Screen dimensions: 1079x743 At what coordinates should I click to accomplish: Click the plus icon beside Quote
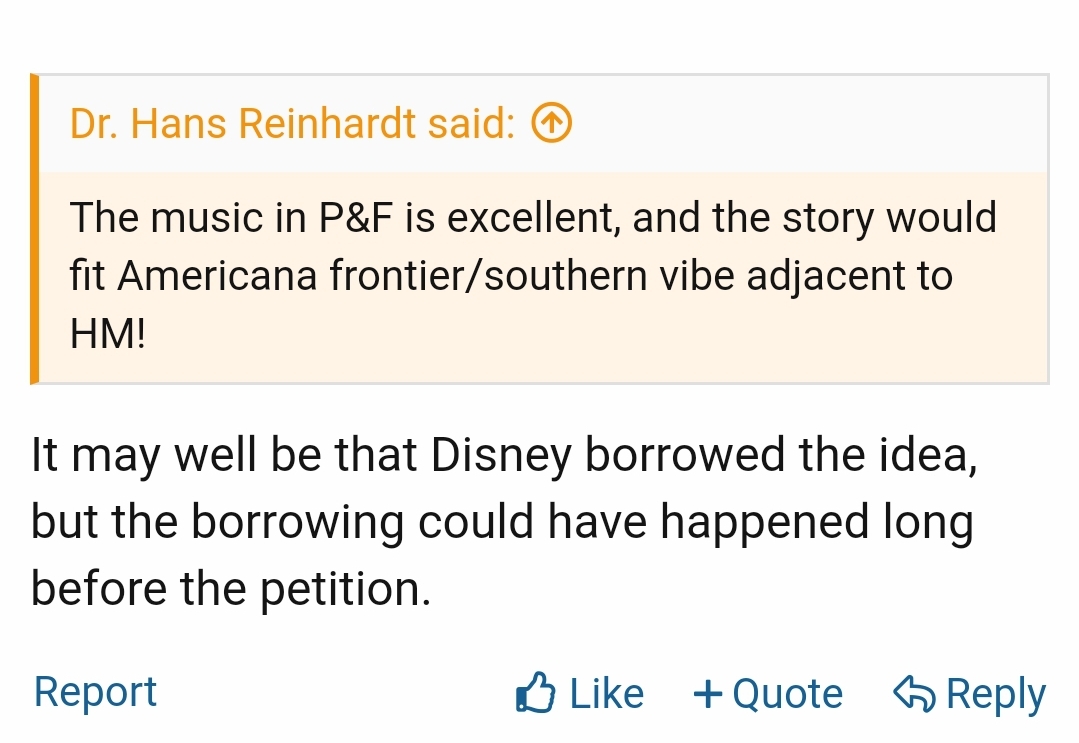pyautogui.click(x=708, y=694)
